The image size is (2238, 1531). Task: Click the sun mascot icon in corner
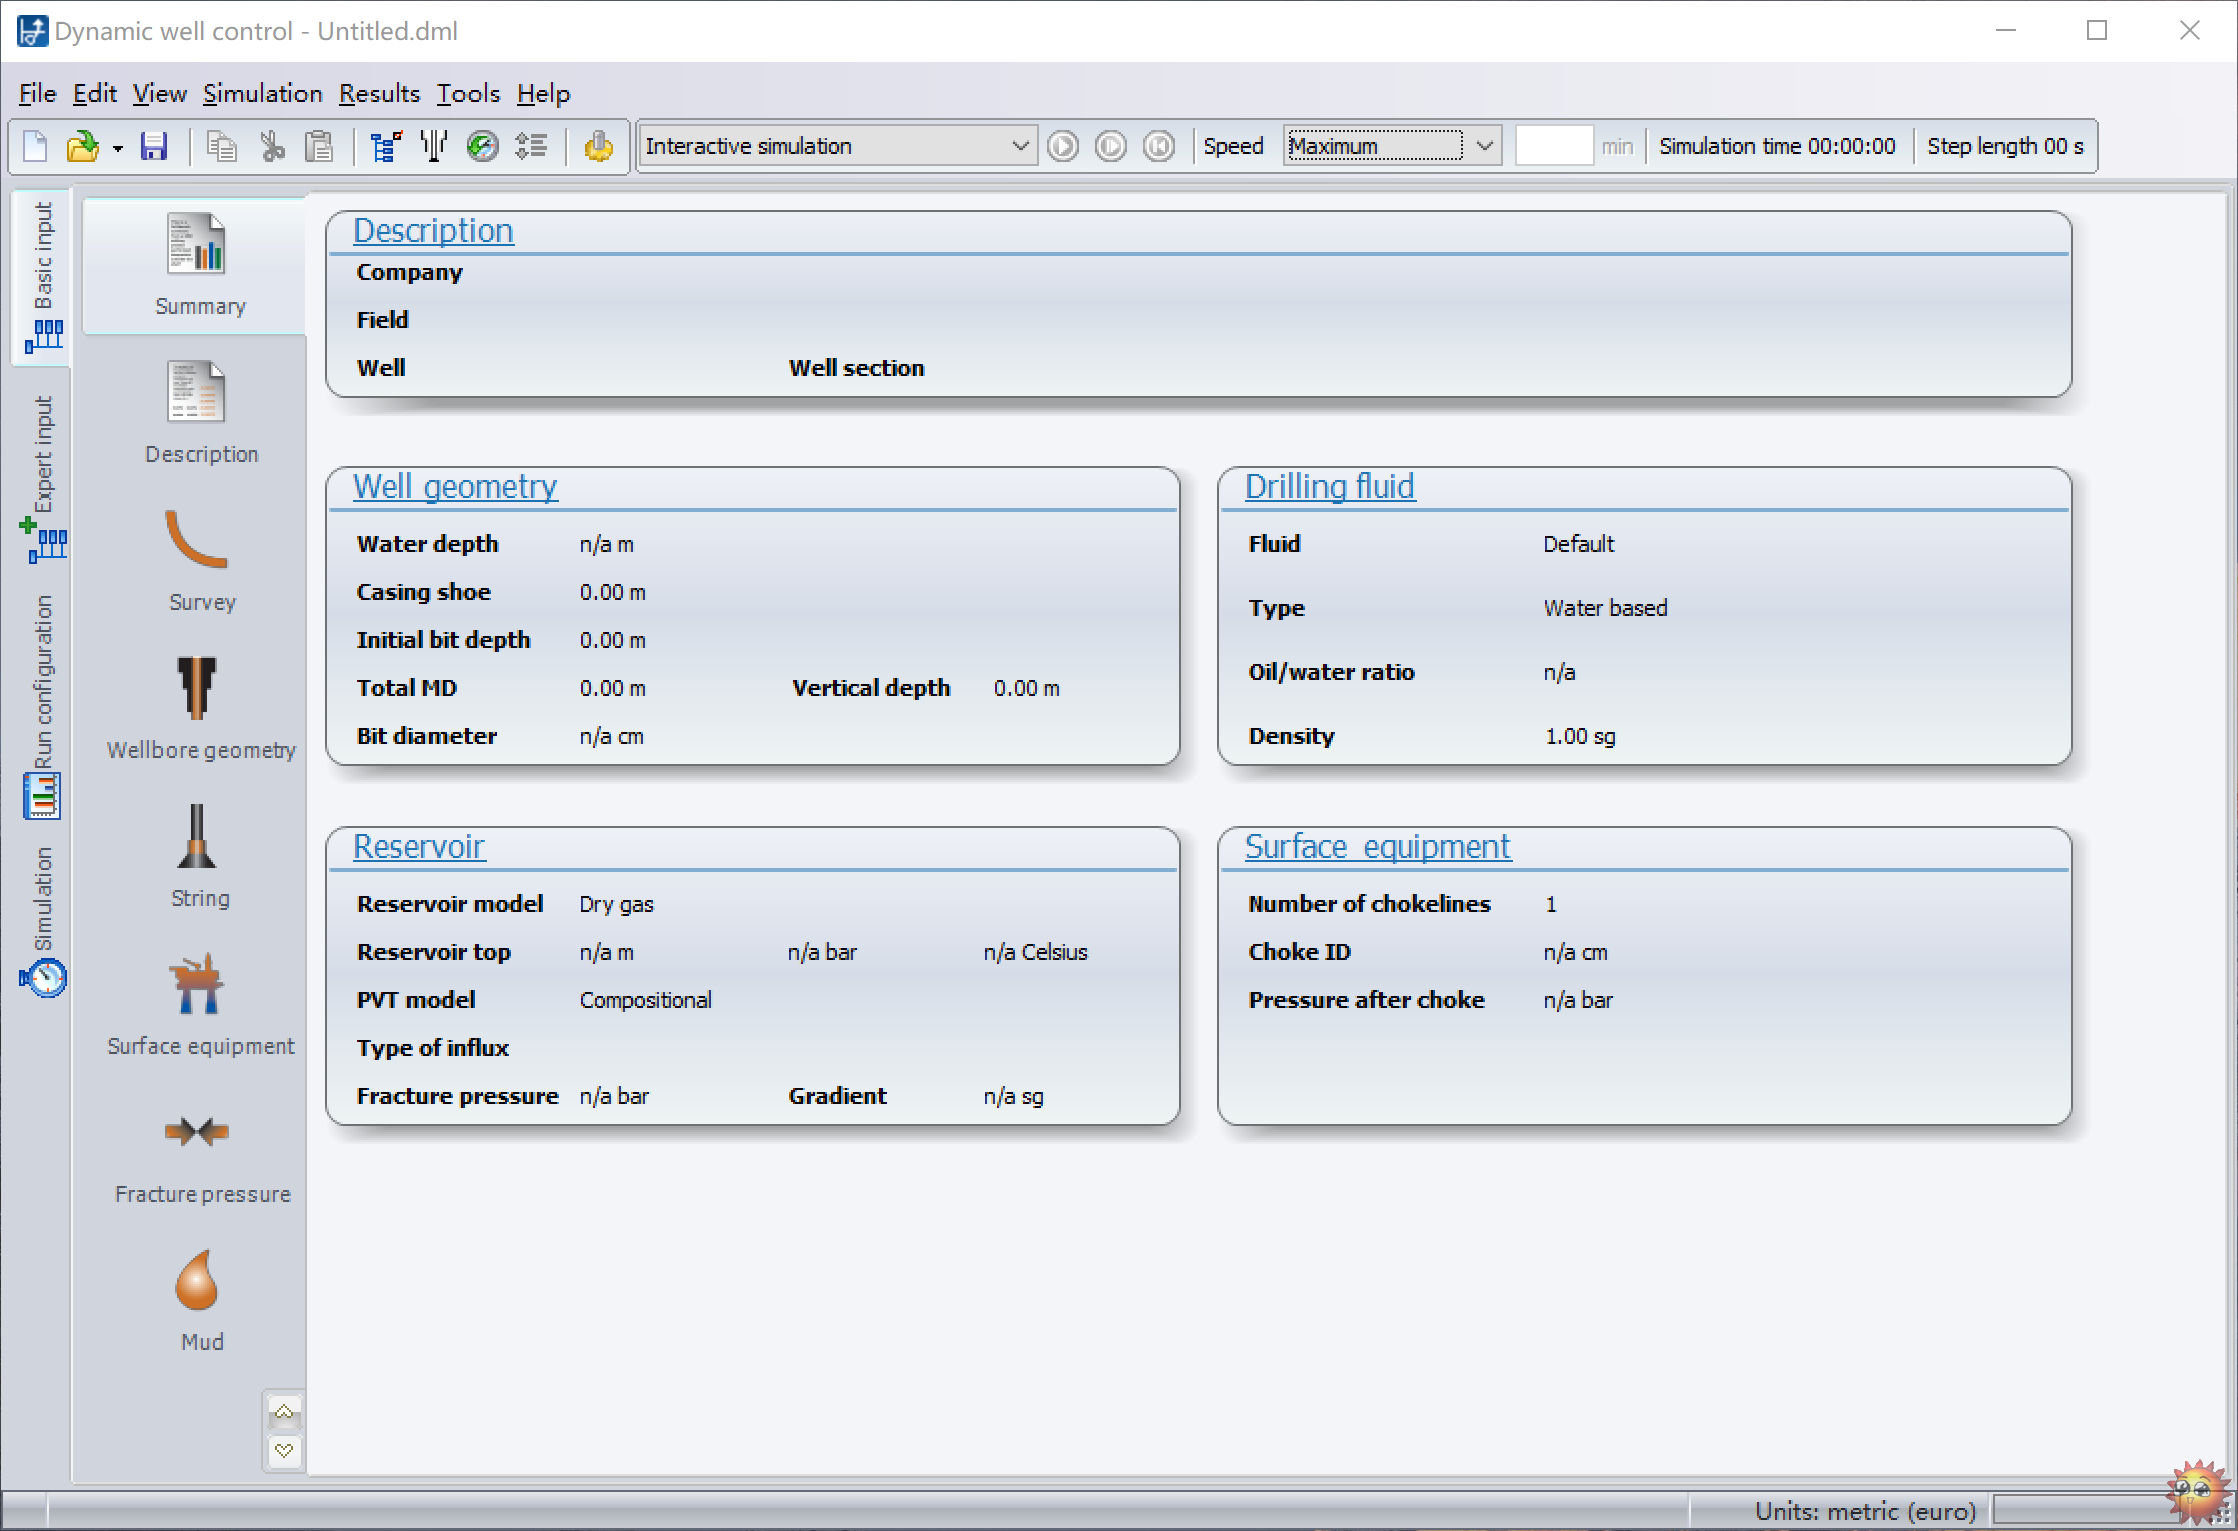click(x=2197, y=1494)
